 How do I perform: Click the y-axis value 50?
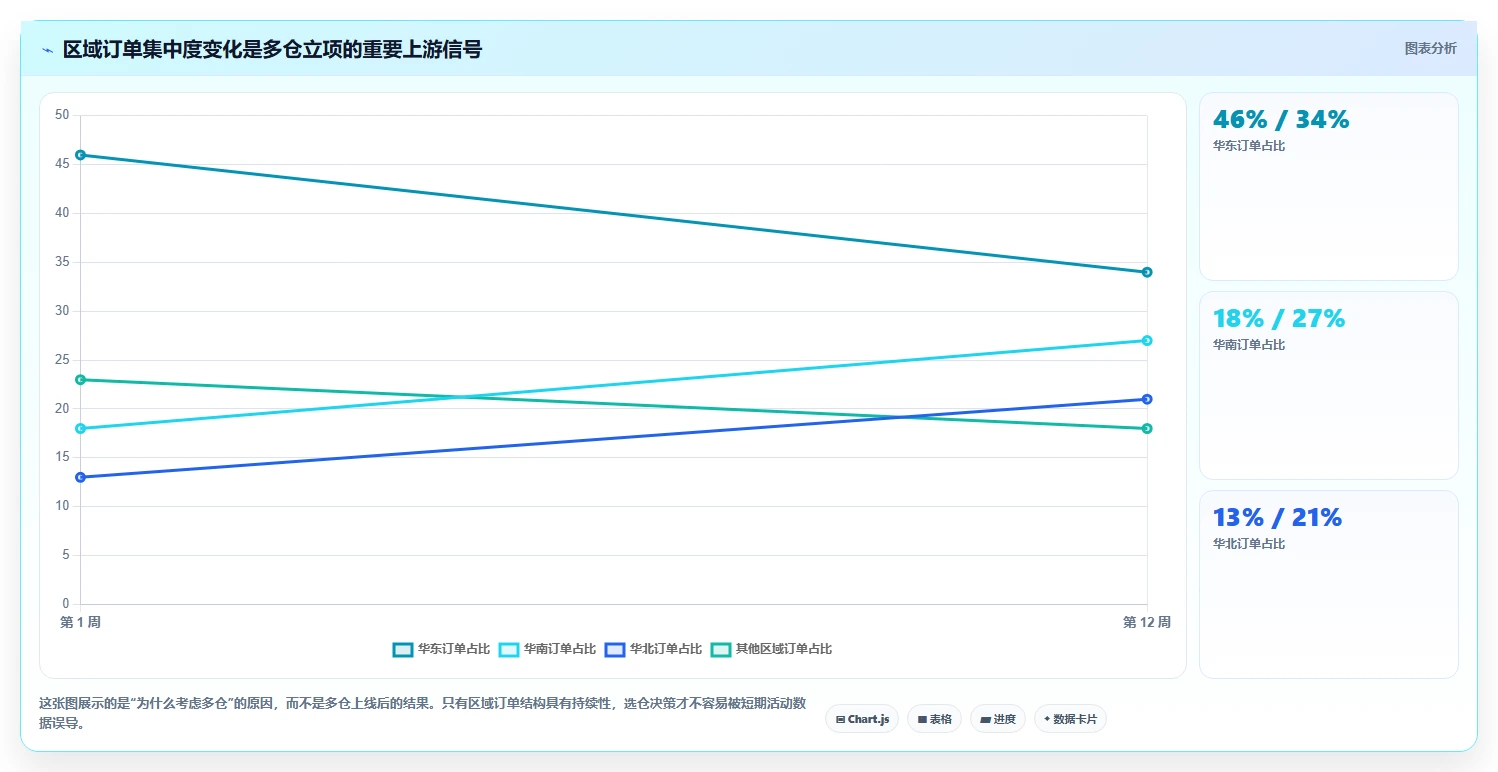coord(62,115)
